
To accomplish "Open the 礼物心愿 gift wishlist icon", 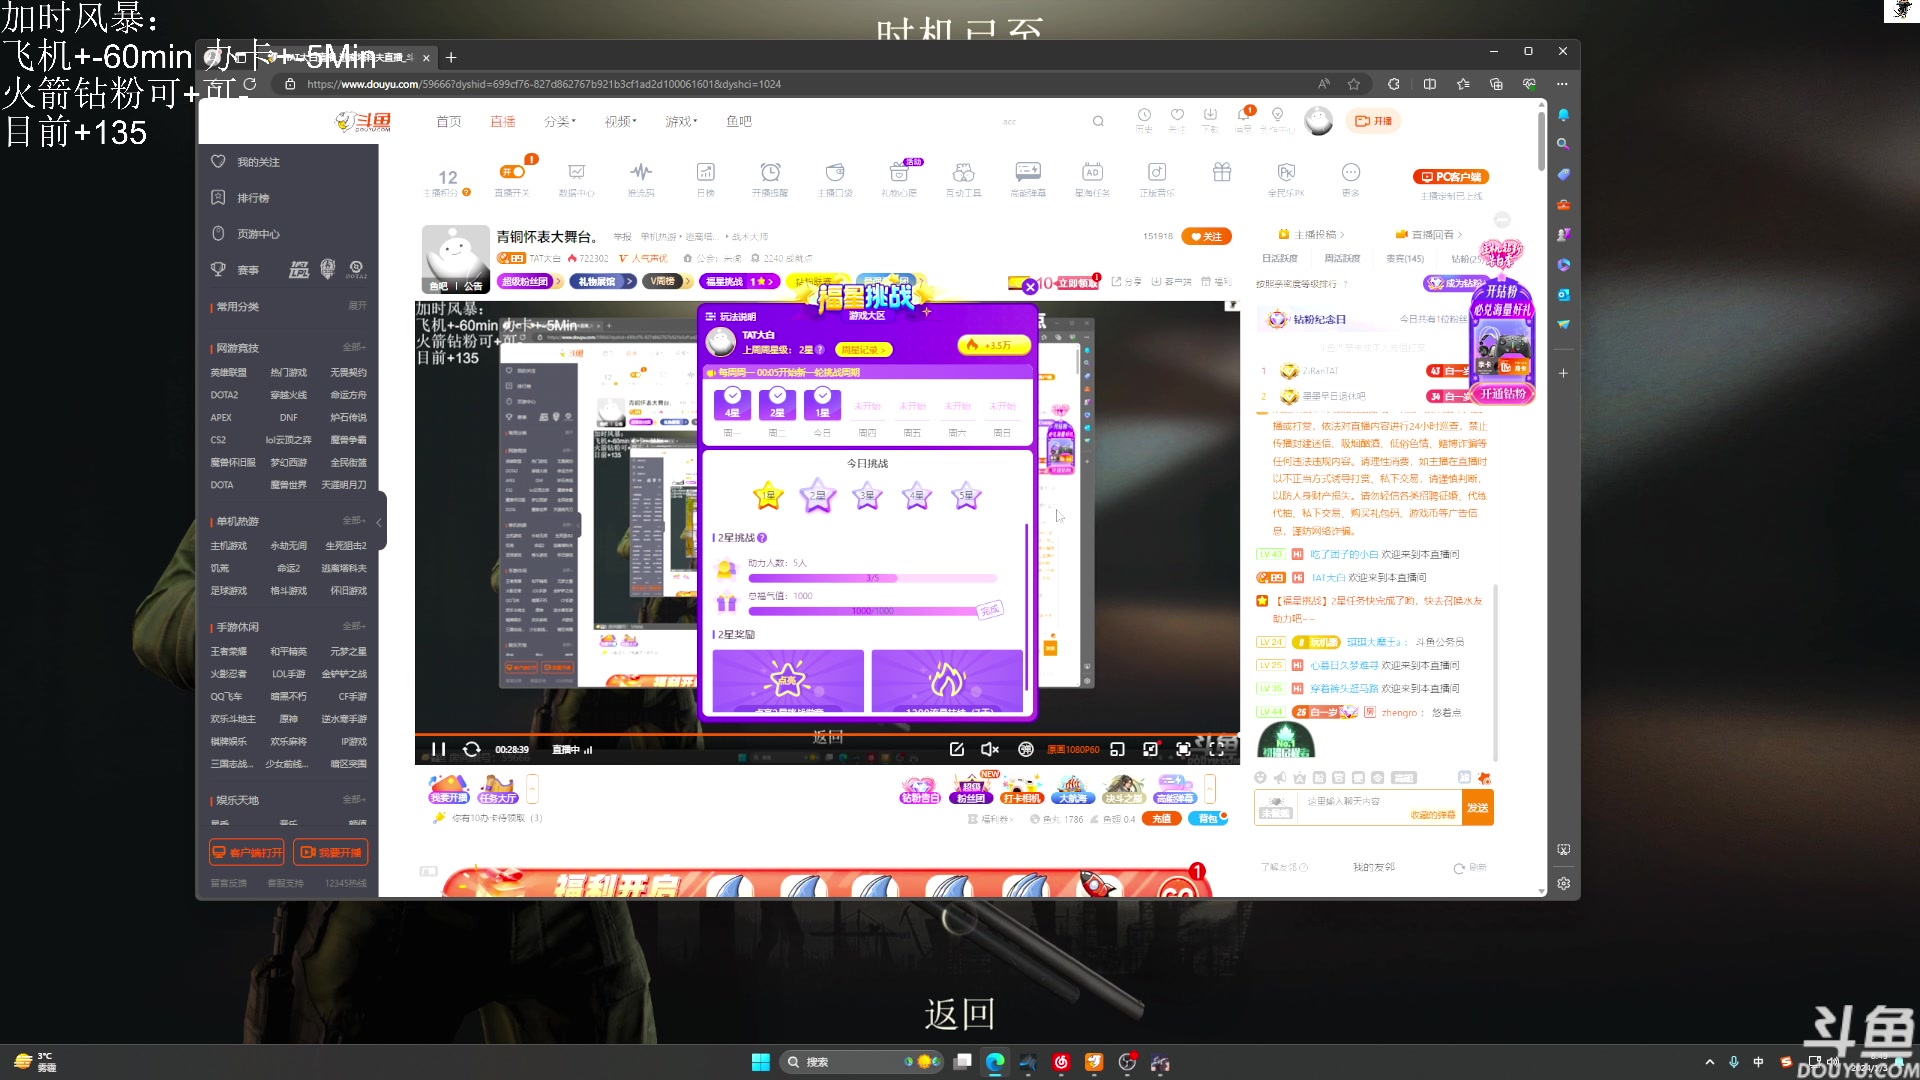I will click(898, 178).
